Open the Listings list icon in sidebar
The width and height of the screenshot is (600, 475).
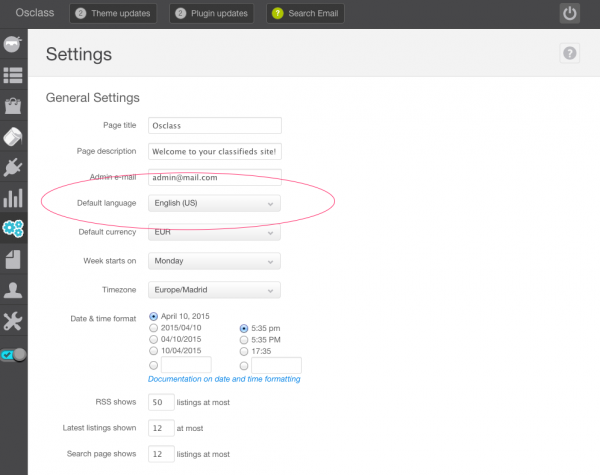(13, 75)
